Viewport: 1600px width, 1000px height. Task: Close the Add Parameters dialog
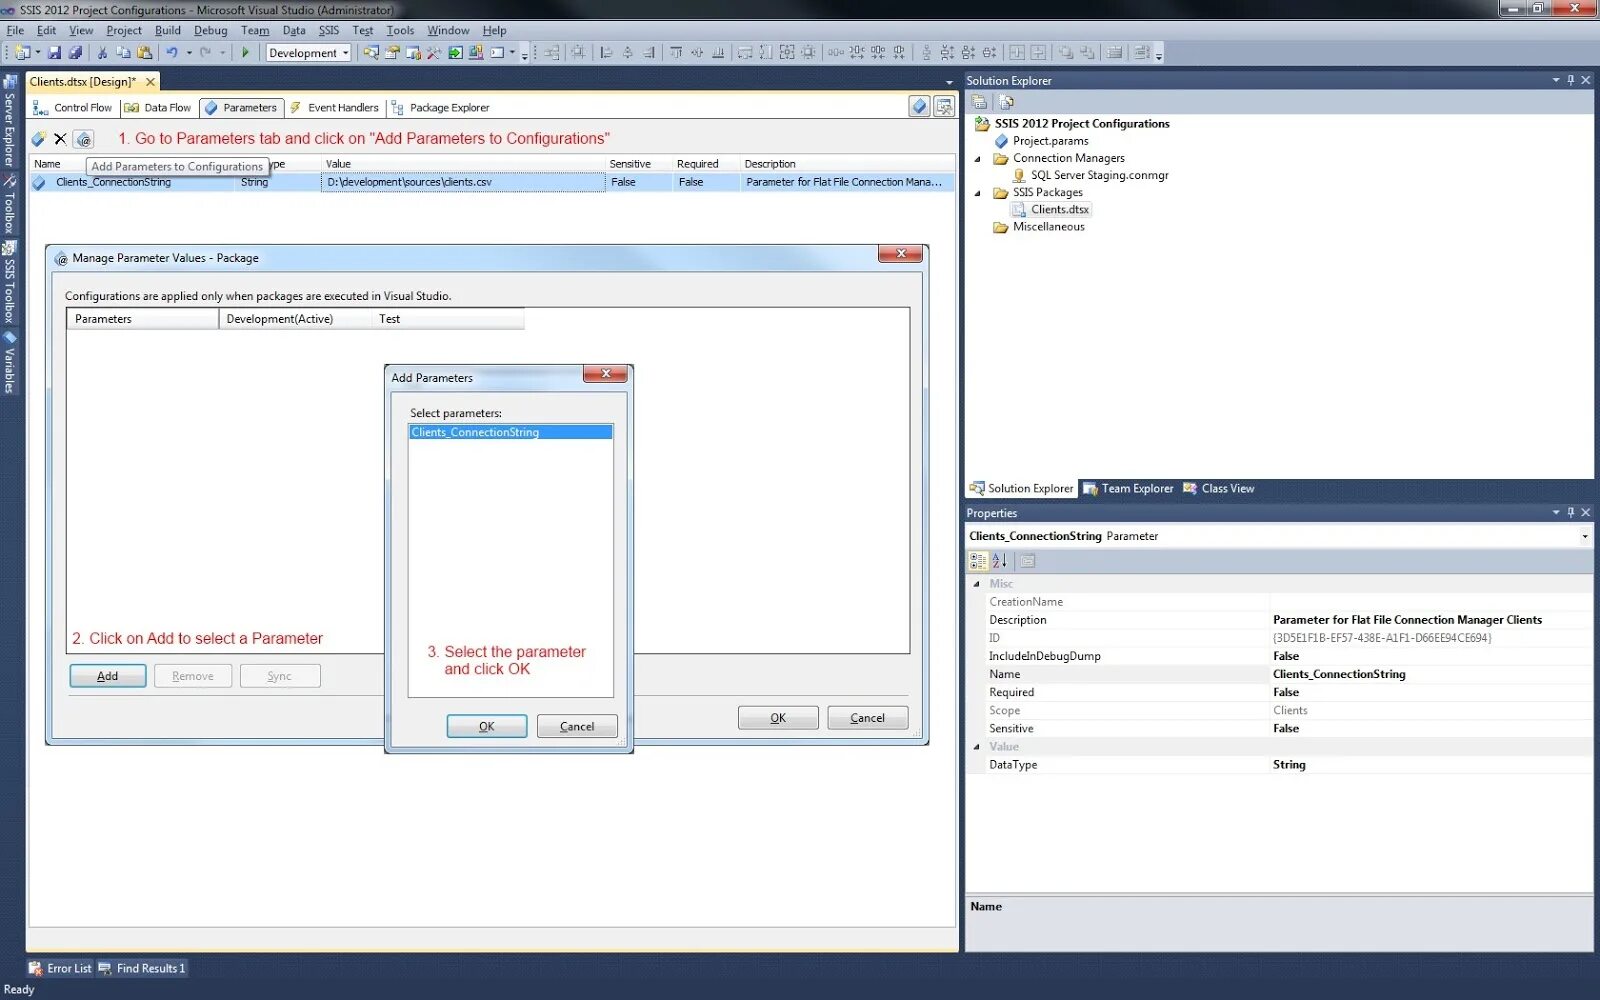[x=605, y=374]
